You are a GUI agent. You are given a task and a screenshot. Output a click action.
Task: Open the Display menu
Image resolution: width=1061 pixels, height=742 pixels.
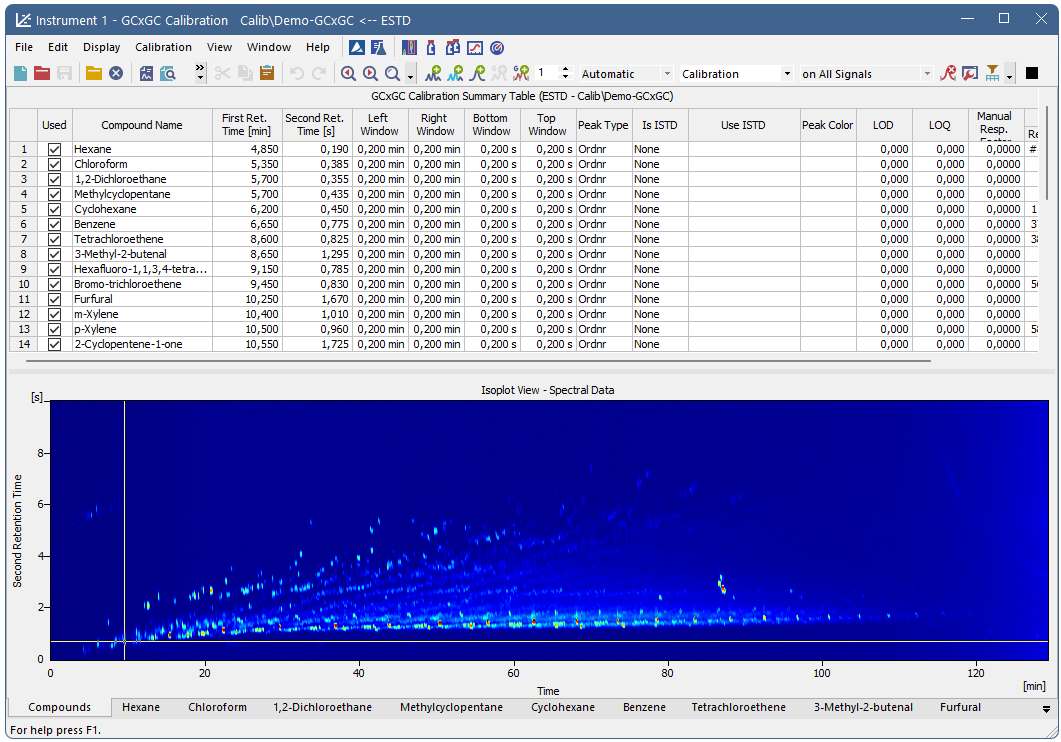101,47
